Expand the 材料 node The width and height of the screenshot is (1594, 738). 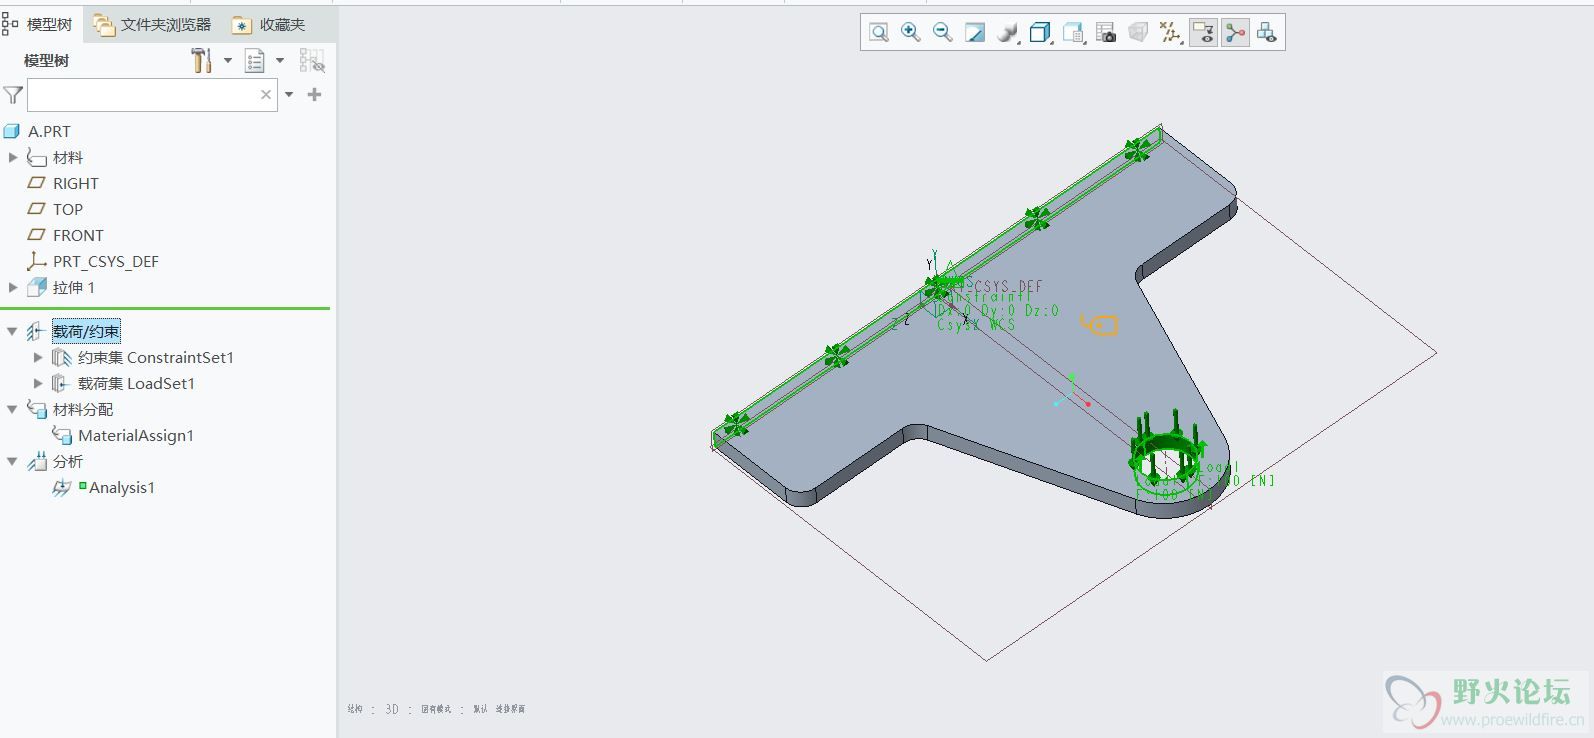pyautogui.click(x=13, y=157)
